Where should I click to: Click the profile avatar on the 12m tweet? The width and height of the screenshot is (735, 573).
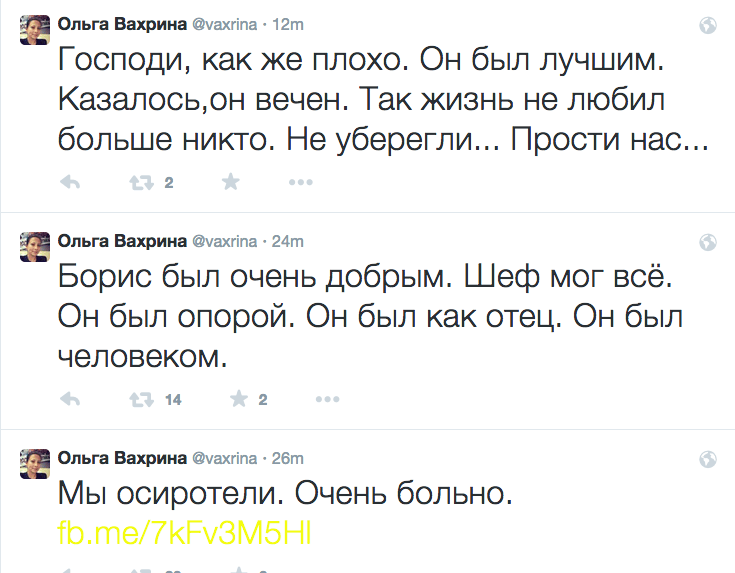(x=35, y=30)
